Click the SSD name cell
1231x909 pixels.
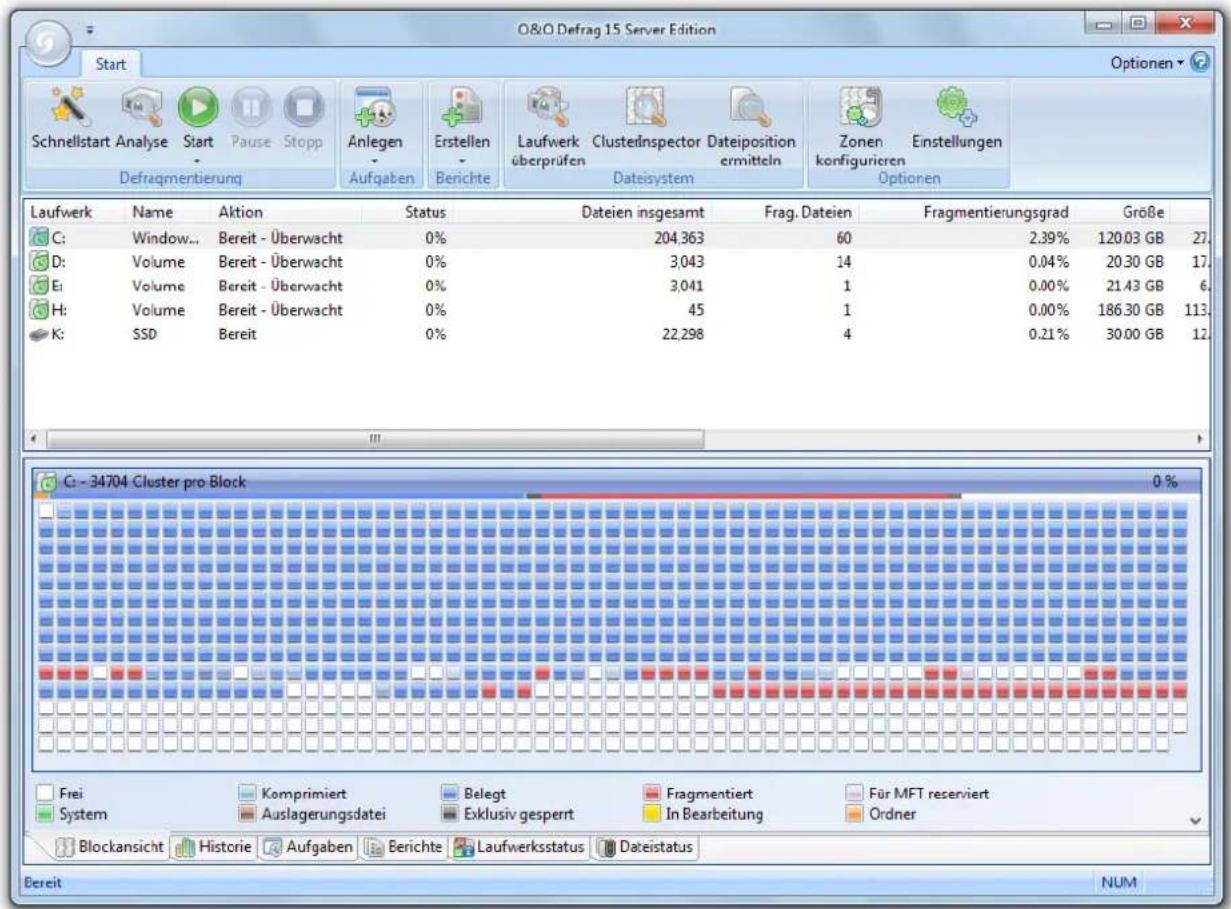145,334
